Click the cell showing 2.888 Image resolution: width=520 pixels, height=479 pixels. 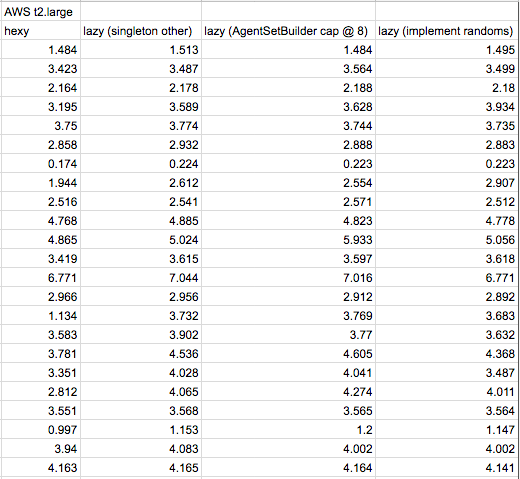(x=288, y=145)
